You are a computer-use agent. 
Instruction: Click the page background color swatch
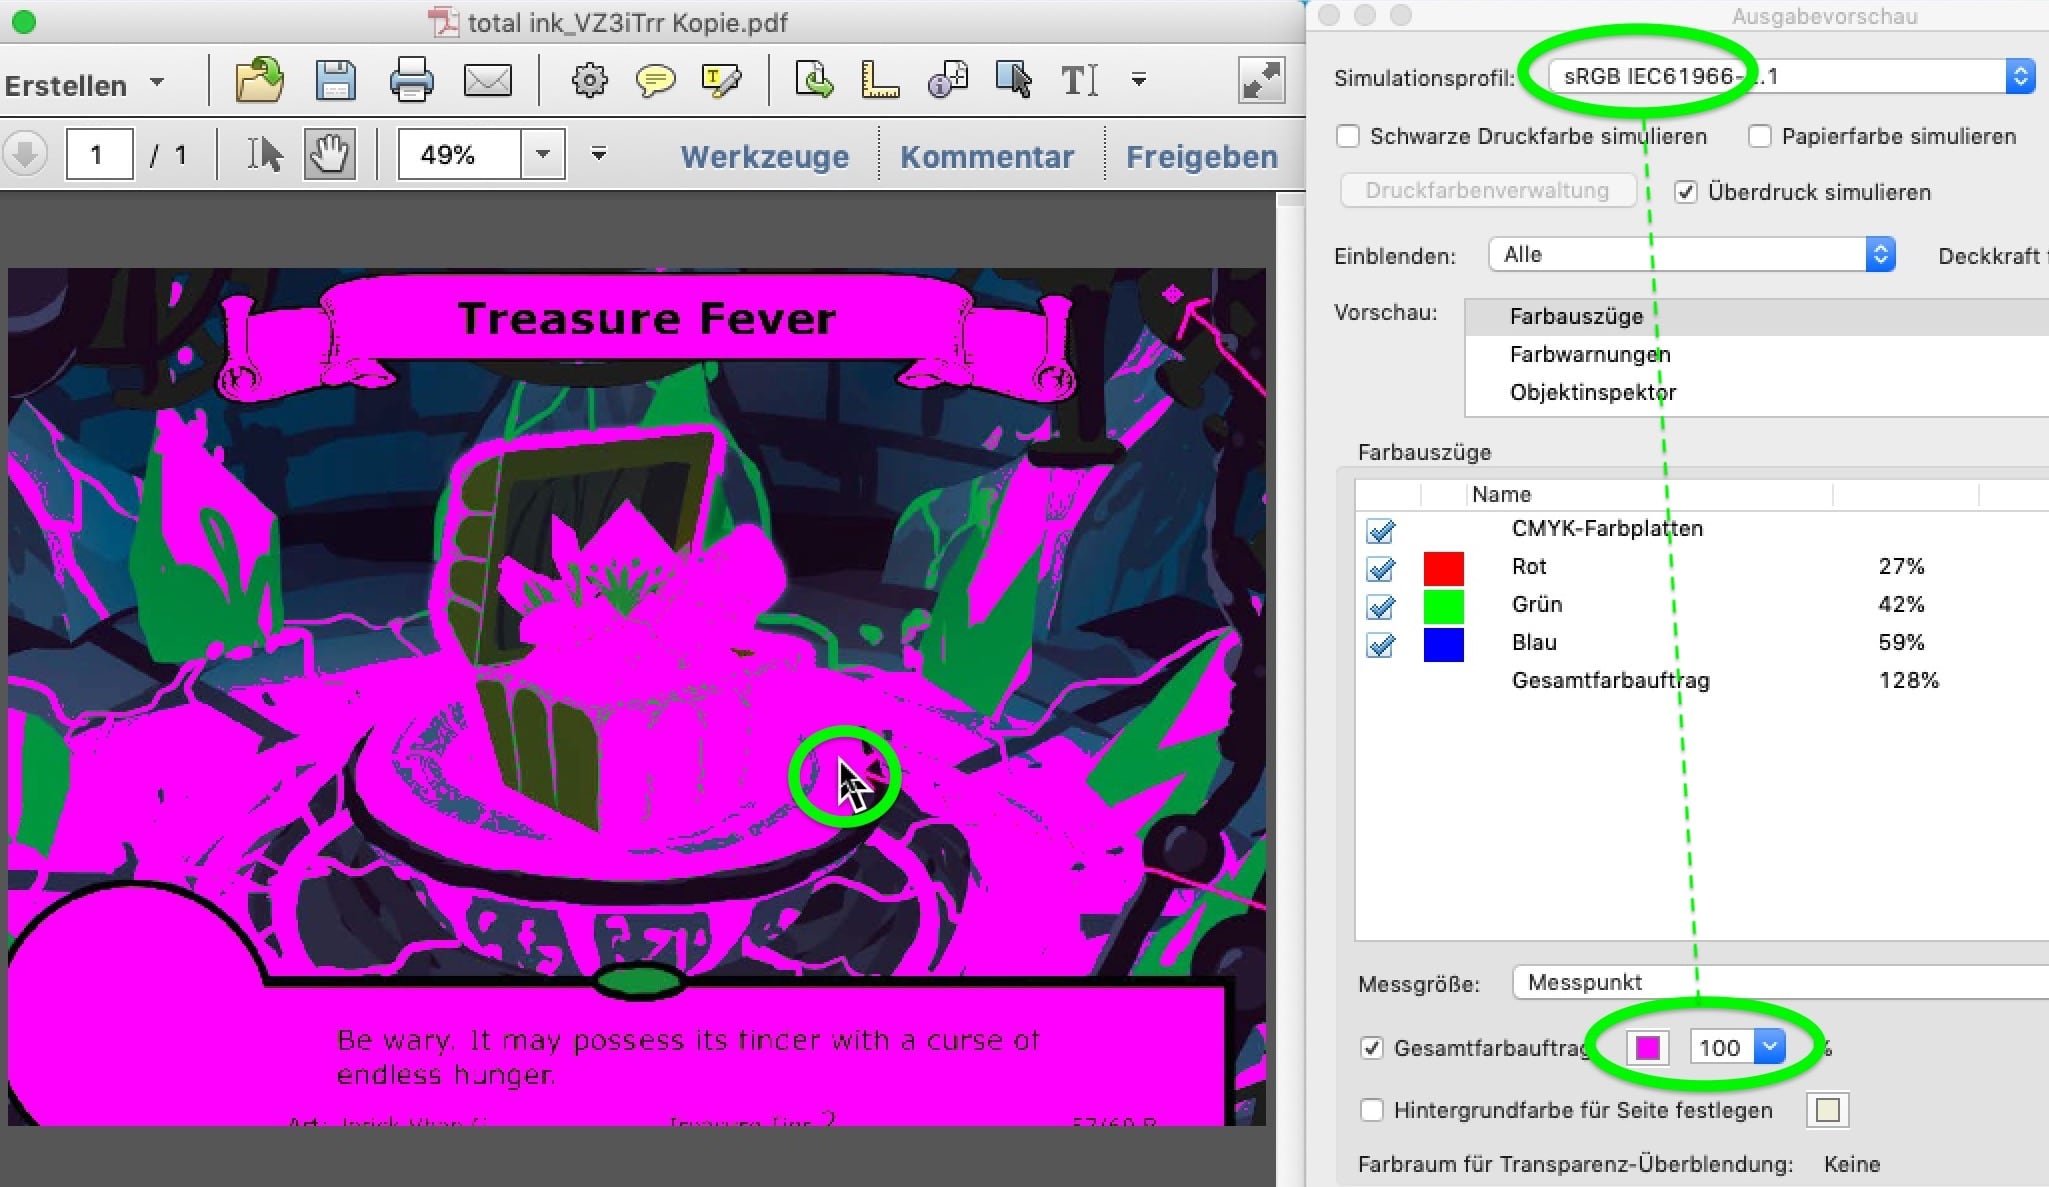[x=1827, y=1110]
